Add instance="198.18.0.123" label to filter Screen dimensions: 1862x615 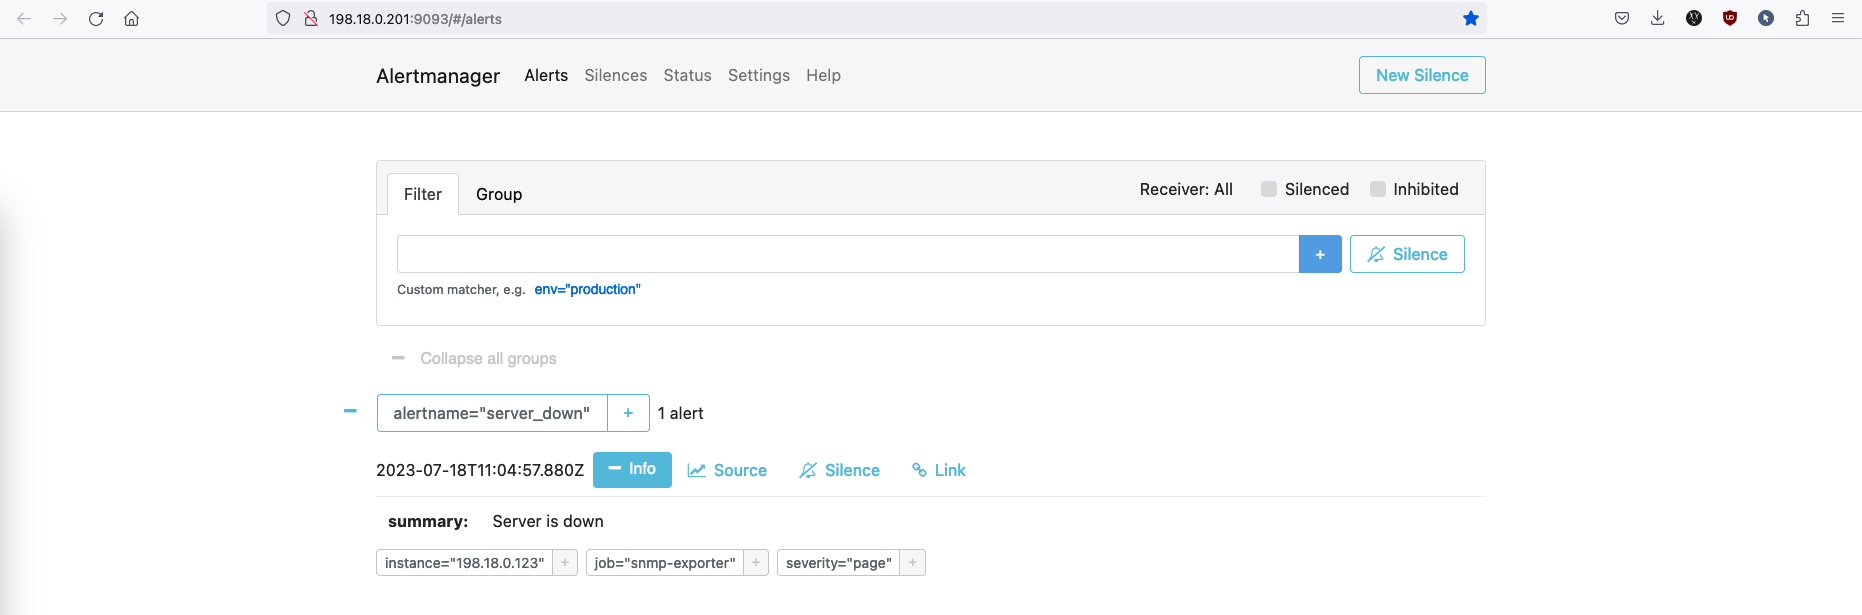coord(565,563)
